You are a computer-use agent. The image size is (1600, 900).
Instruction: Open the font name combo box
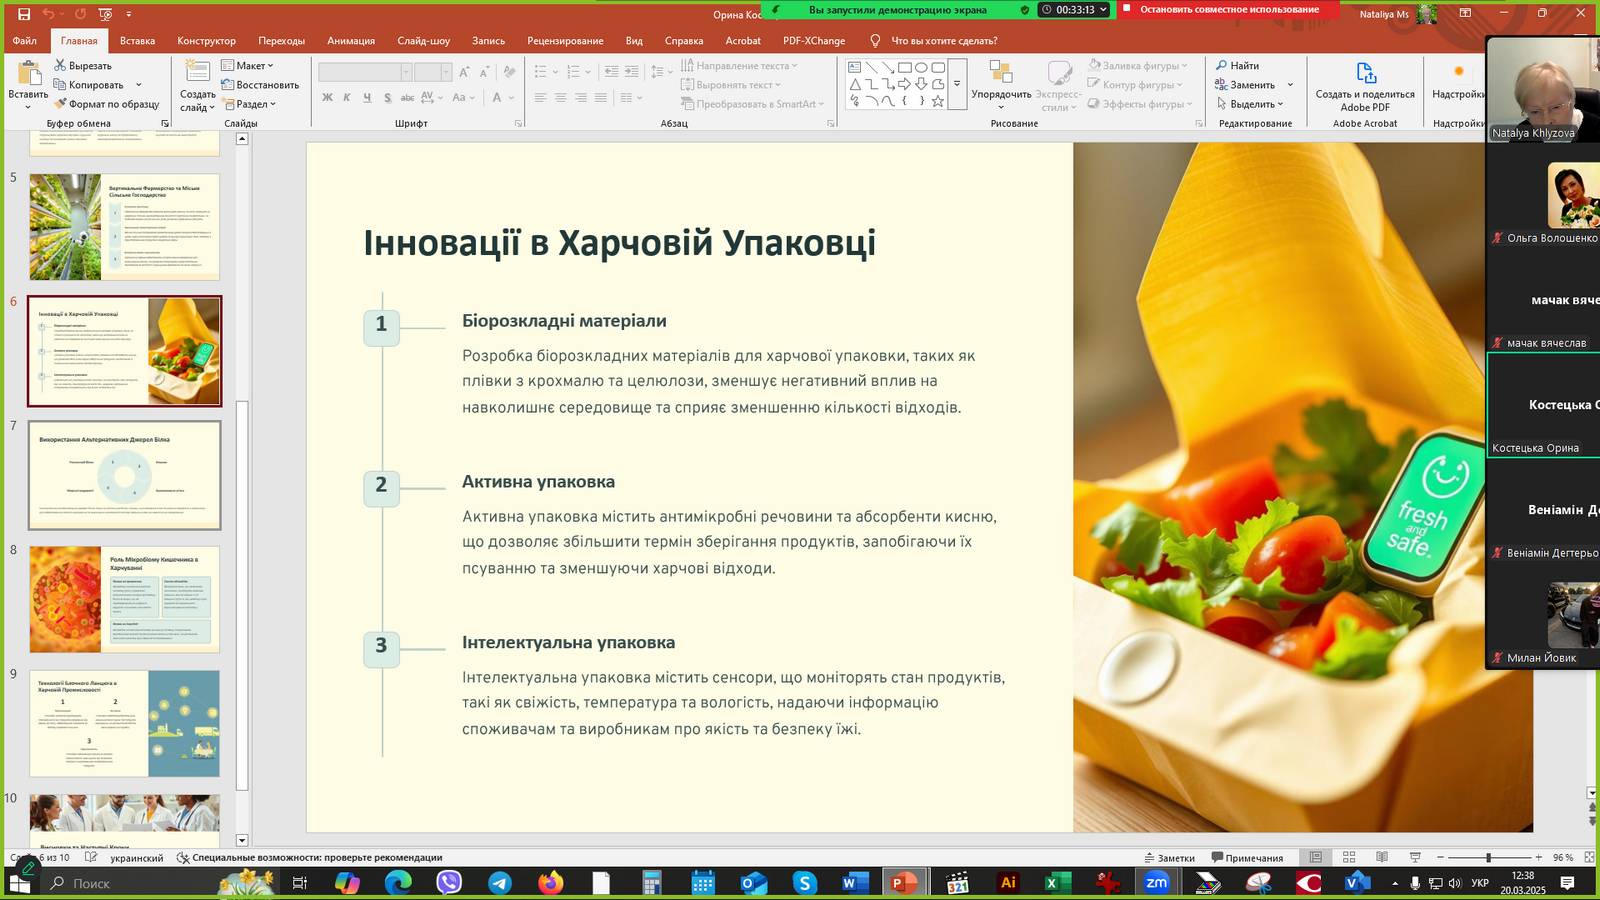click(365, 72)
